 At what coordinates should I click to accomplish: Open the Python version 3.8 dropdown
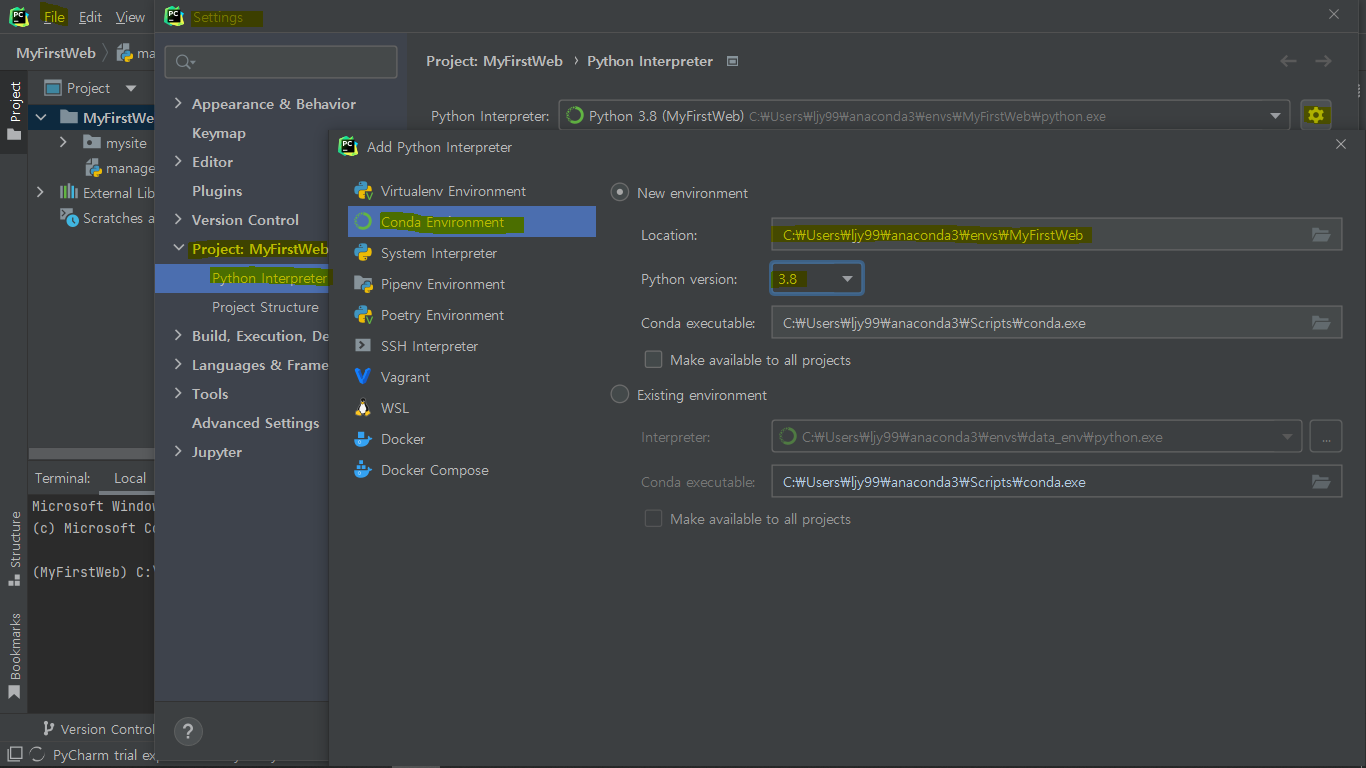pyautogui.click(x=816, y=279)
